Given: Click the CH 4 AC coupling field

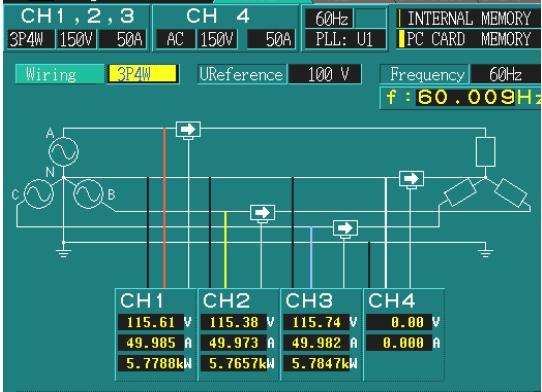Looking at the screenshot, I should 175,39.
